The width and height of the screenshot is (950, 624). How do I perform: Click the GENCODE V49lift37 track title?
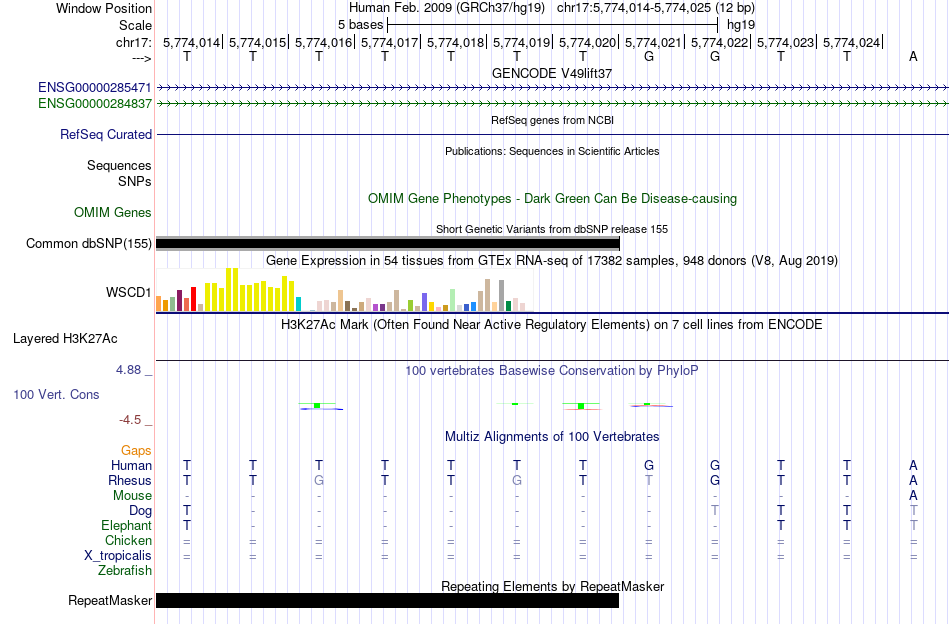tap(552, 73)
